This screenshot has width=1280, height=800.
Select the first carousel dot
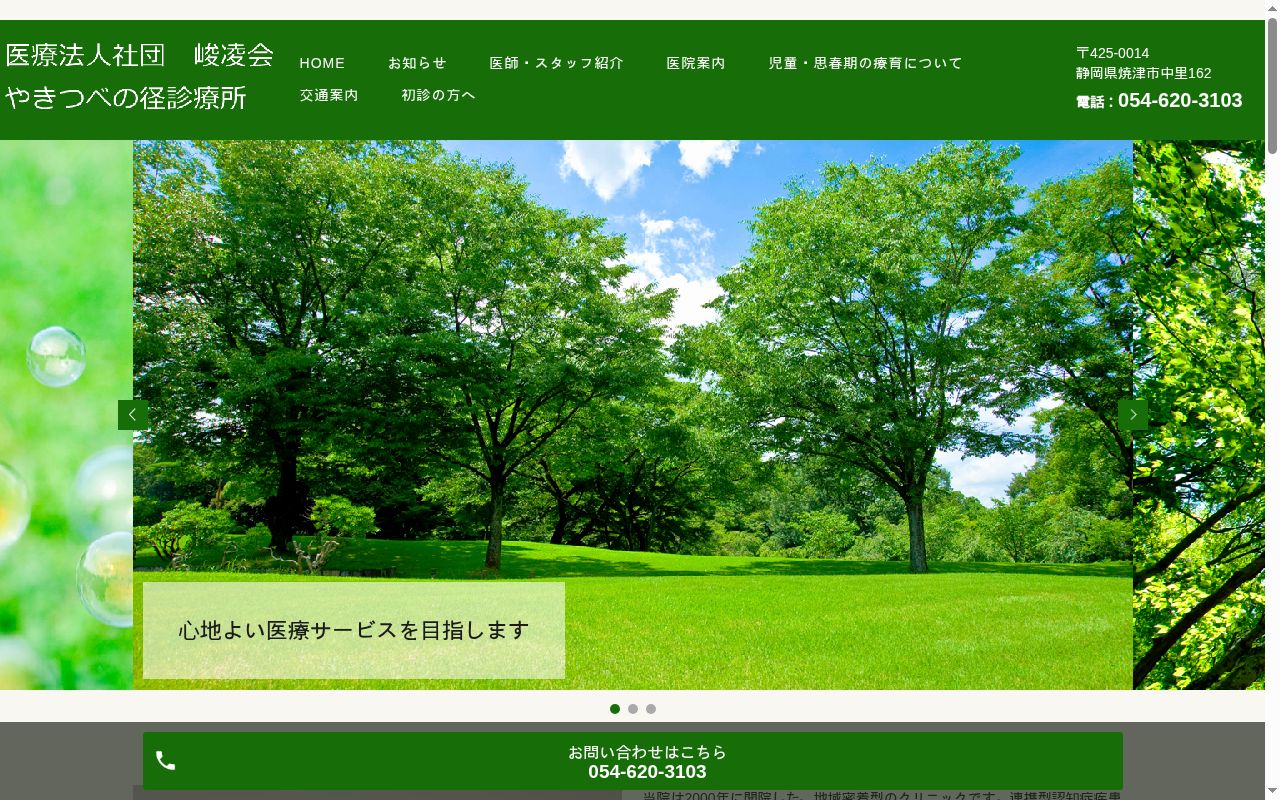pos(615,709)
